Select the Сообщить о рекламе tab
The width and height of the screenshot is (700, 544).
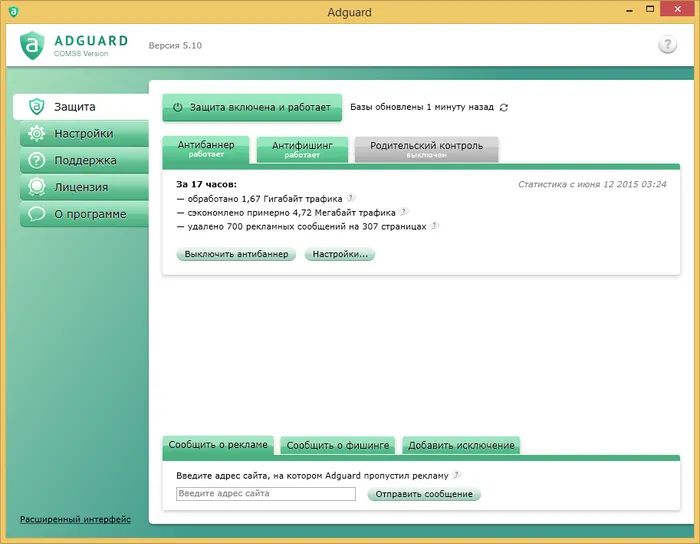pos(218,445)
